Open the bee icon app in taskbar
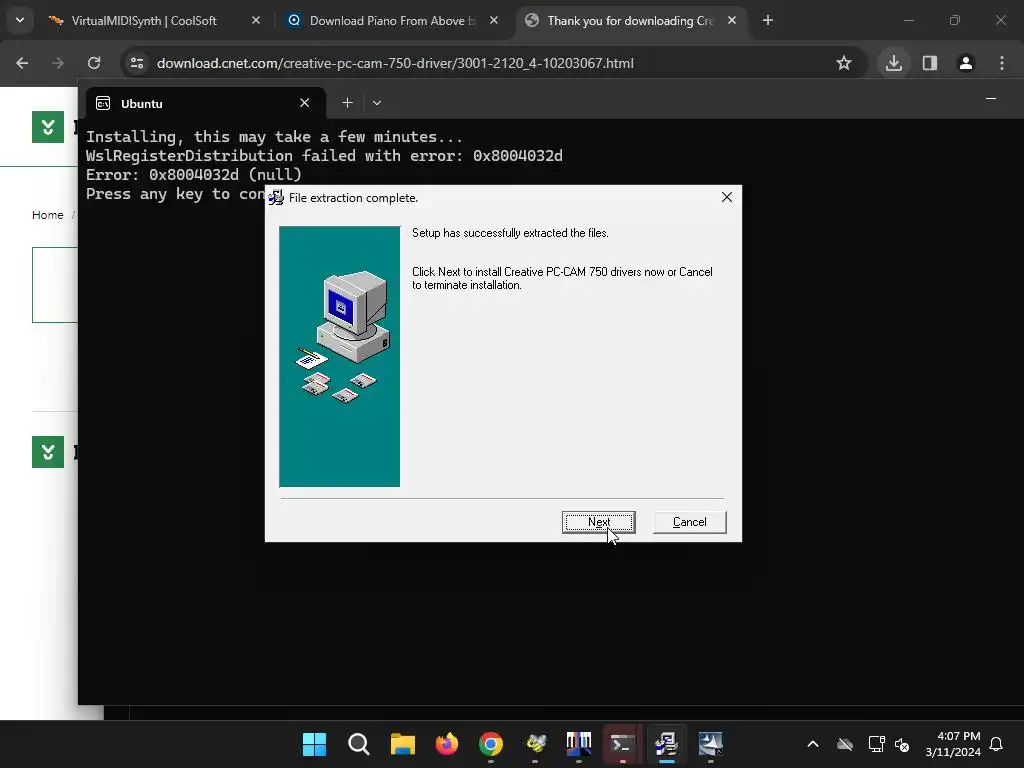Image resolution: width=1024 pixels, height=768 pixels. [x=536, y=744]
